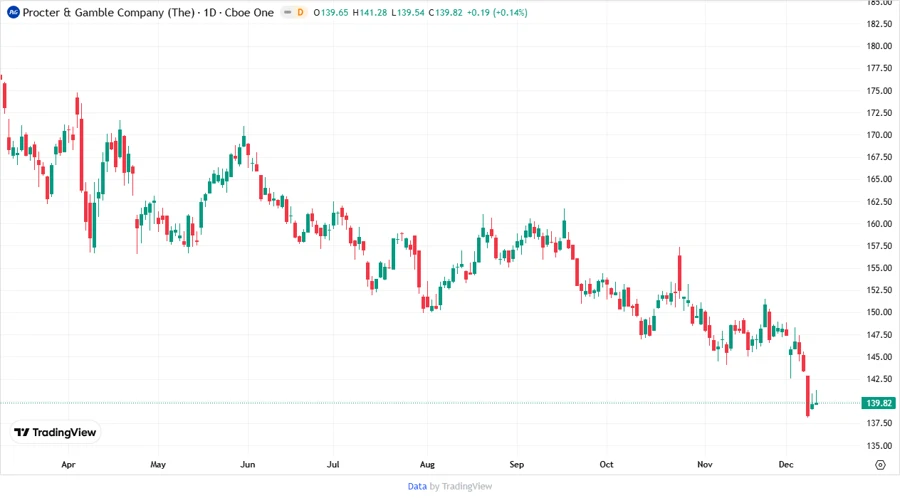Click the close value C139.82
This screenshot has width=900, height=498.
pyautogui.click(x=445, y=12)
